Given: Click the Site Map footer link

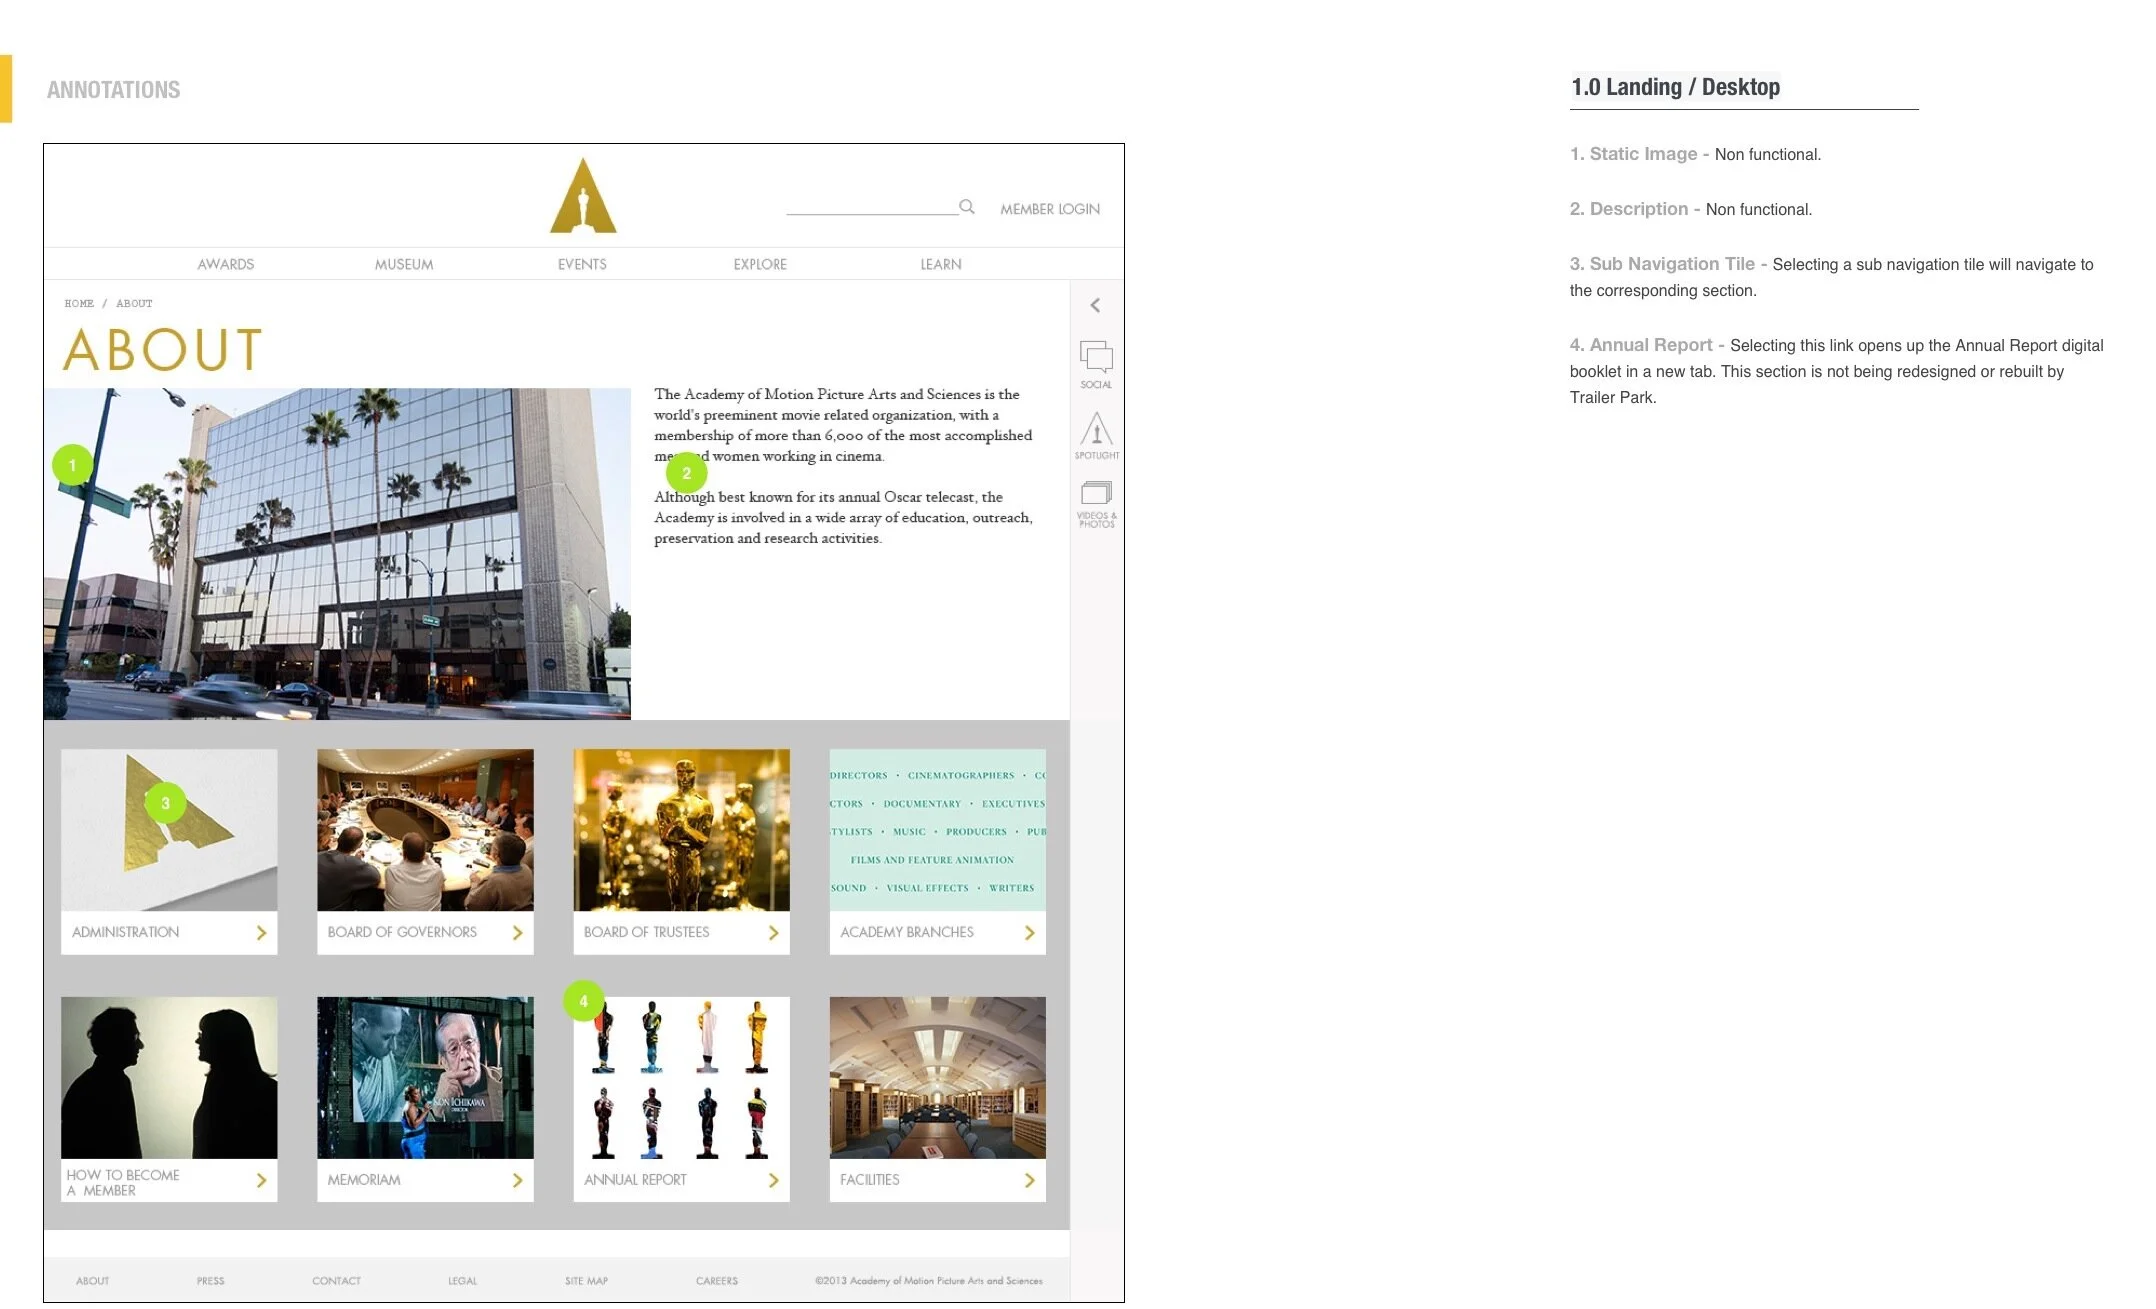Looking at the screenshot, I should pyautogui.click(x=586, y=1281).
